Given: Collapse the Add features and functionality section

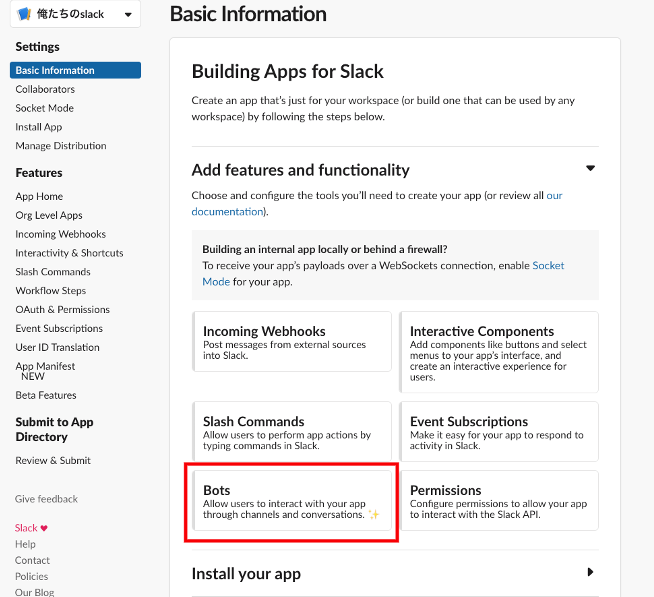Looking at the screenshot, I should pos(590,169).
